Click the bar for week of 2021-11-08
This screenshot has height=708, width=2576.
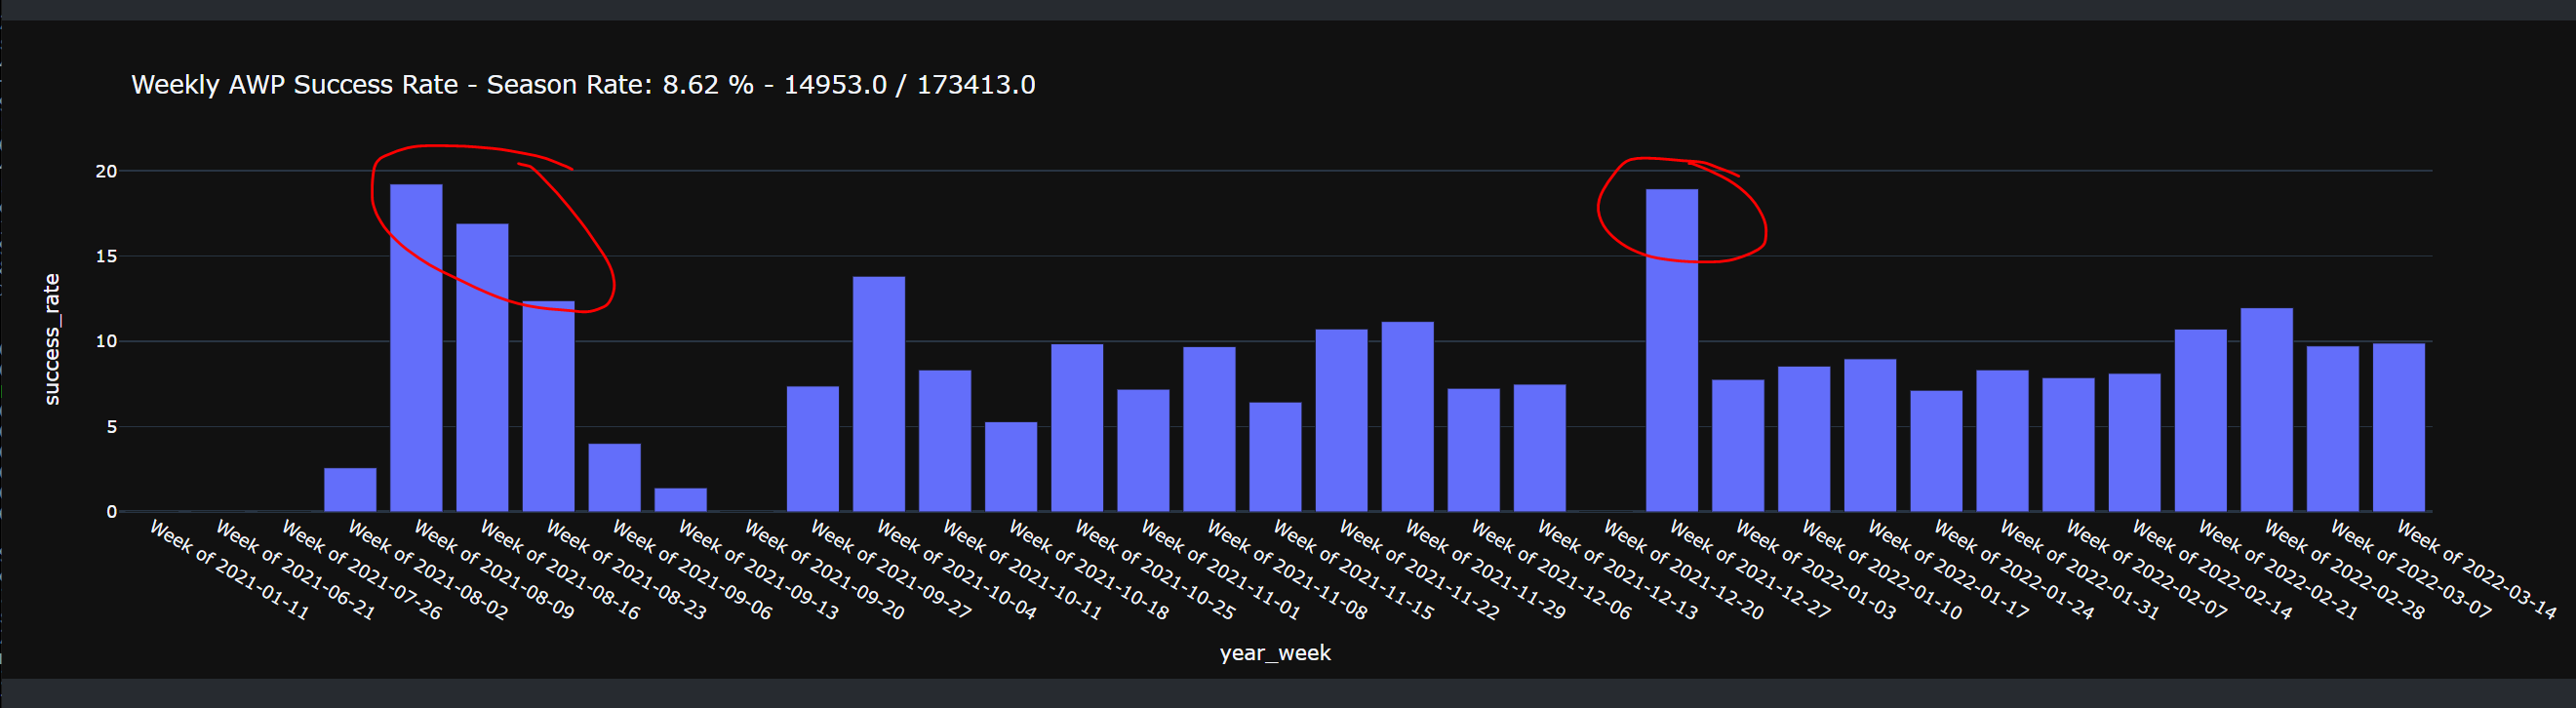tap(1208, 430)
